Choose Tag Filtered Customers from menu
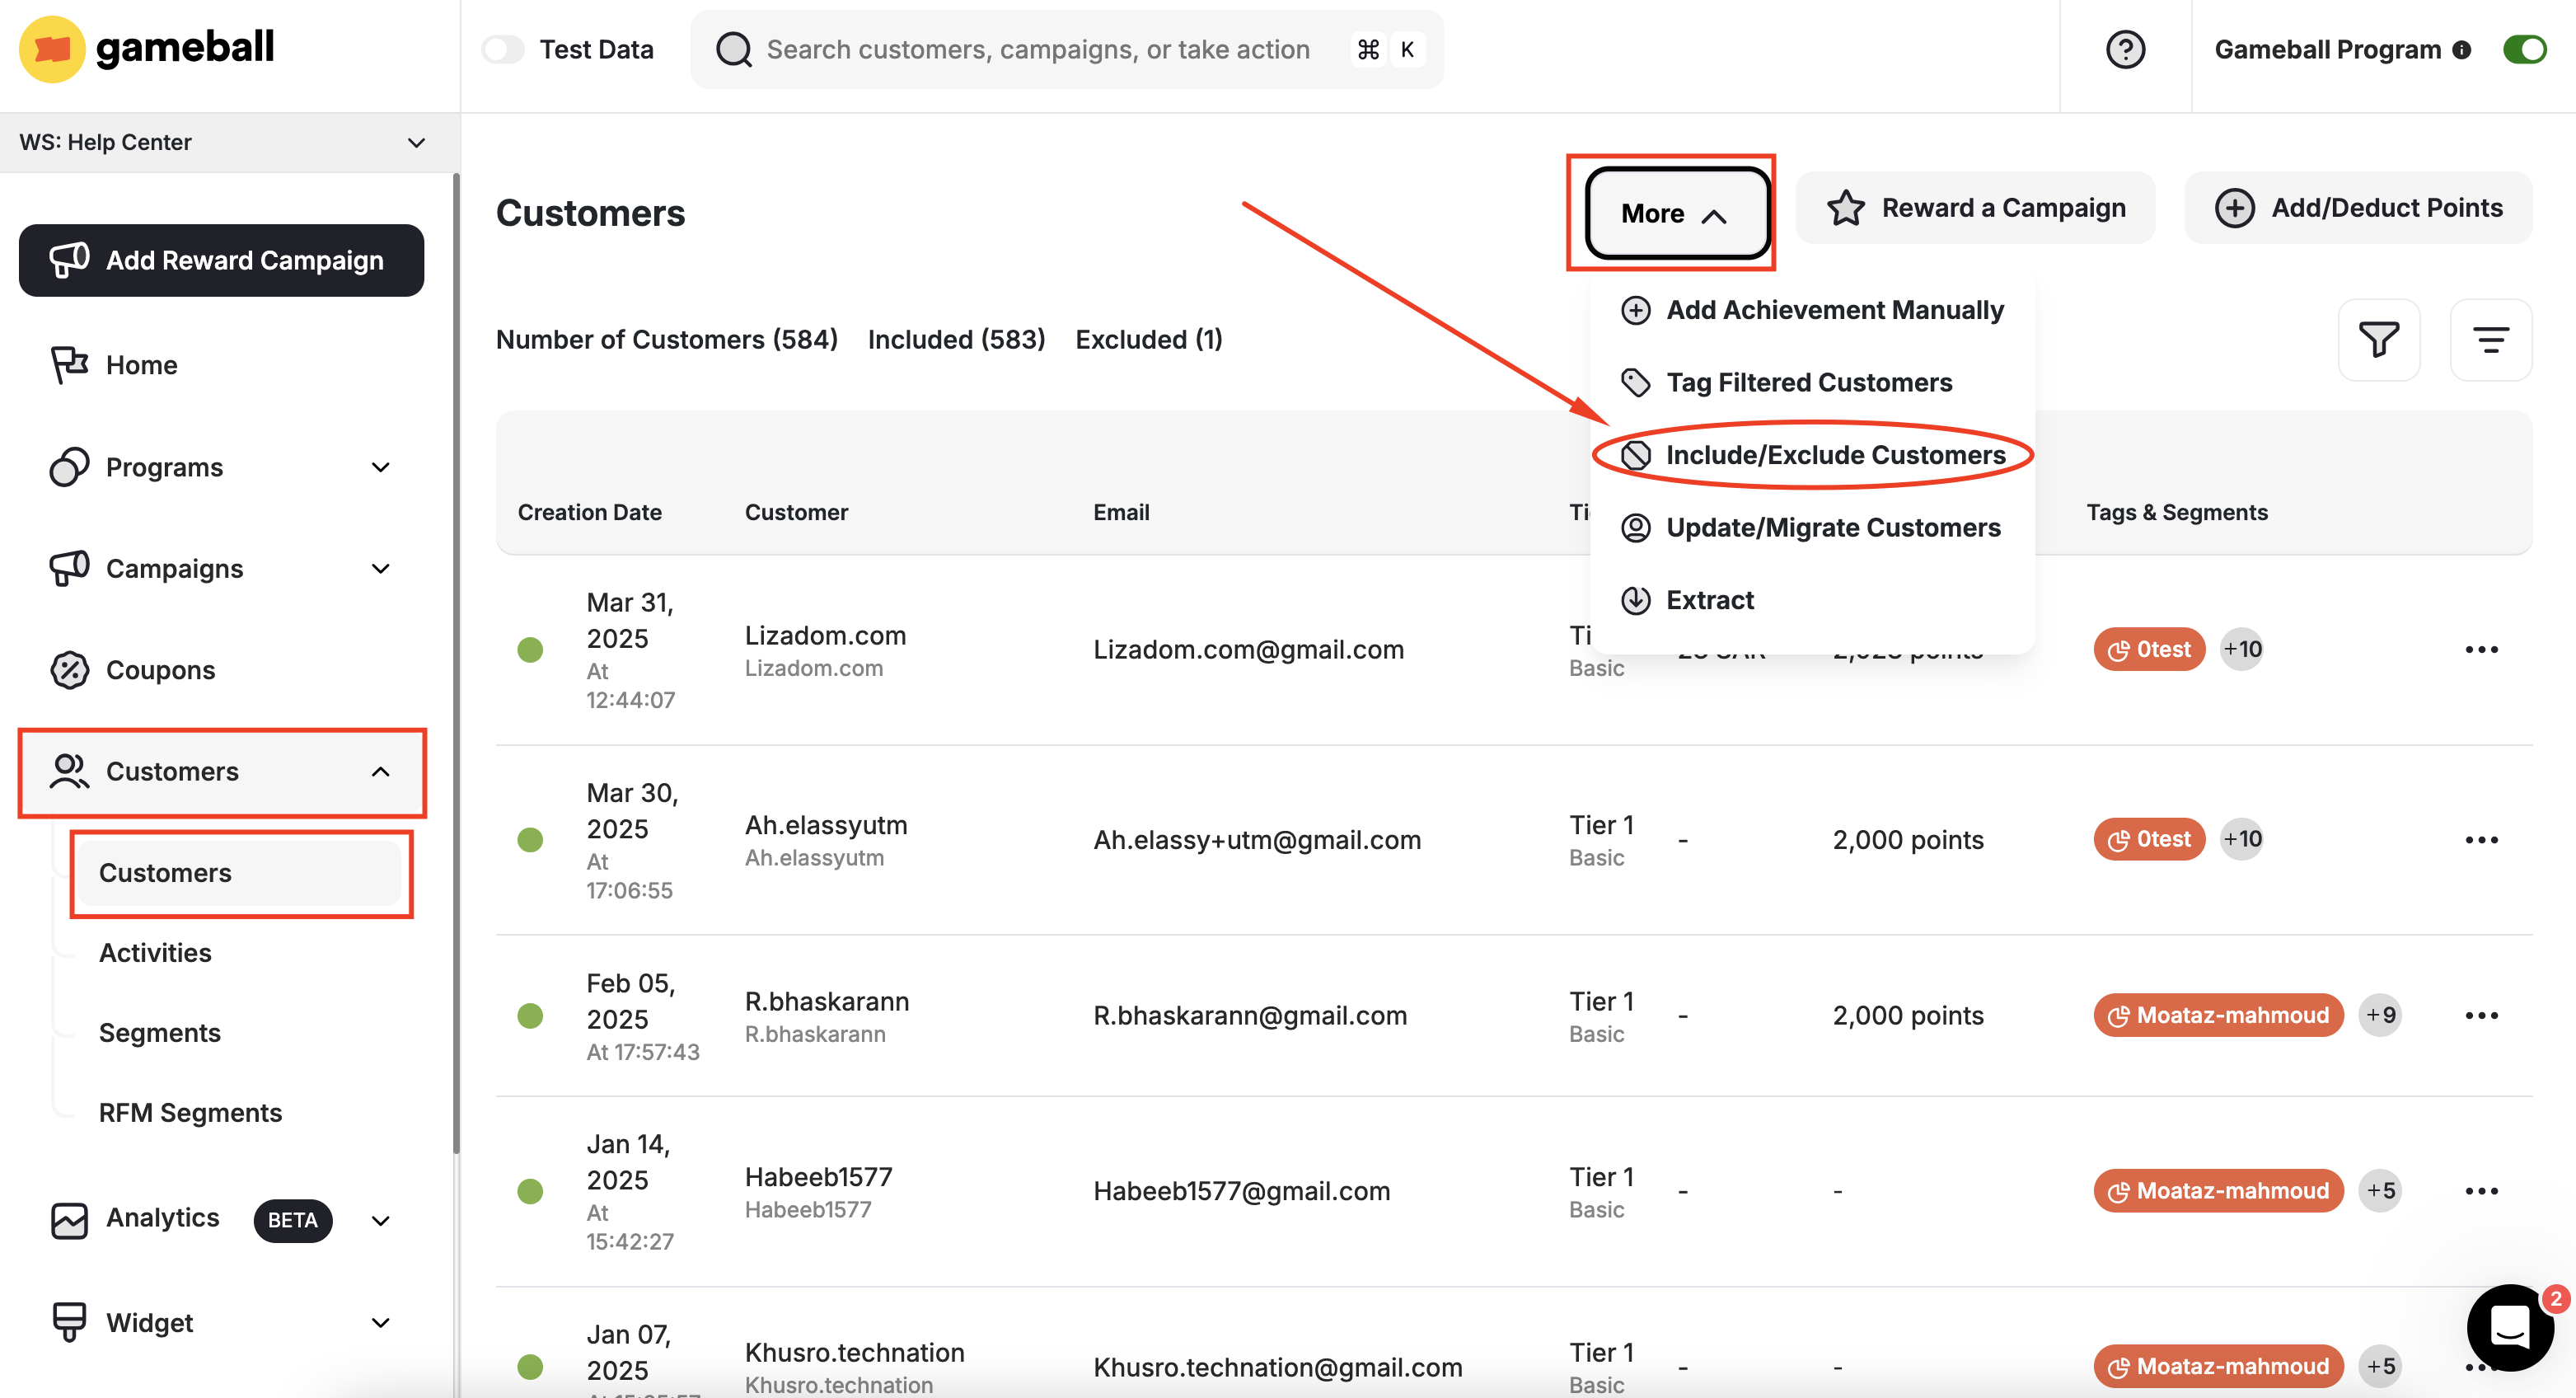This screenshot has height=1398, width=2576. (1808, 382)
